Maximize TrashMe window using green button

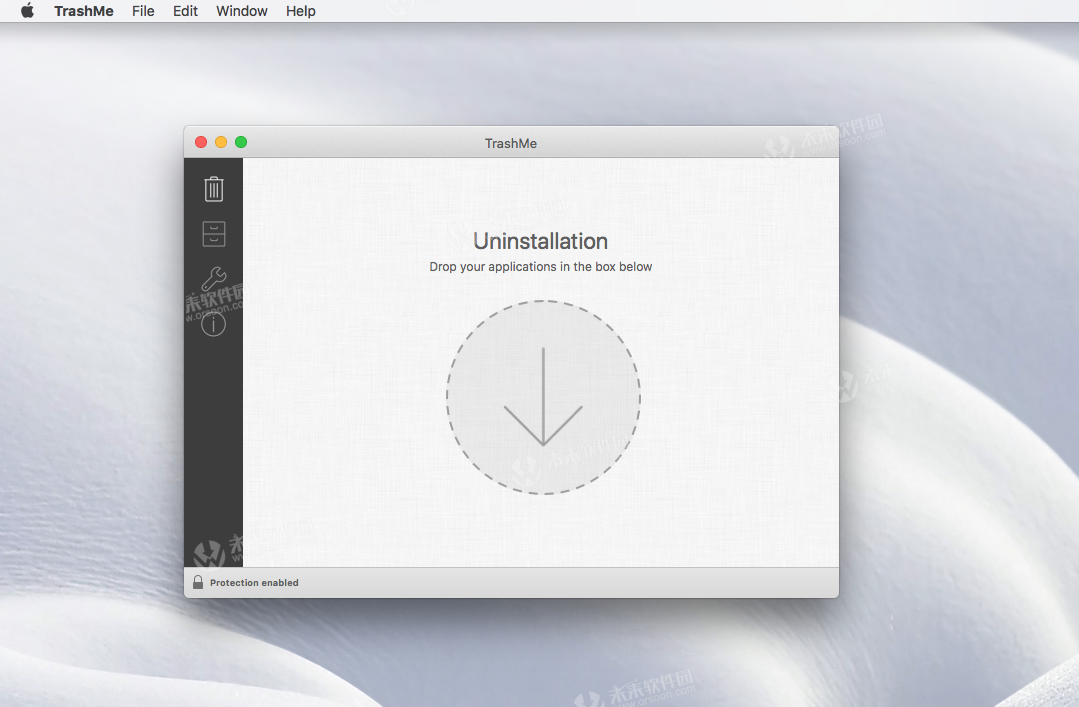click(241, 142)
